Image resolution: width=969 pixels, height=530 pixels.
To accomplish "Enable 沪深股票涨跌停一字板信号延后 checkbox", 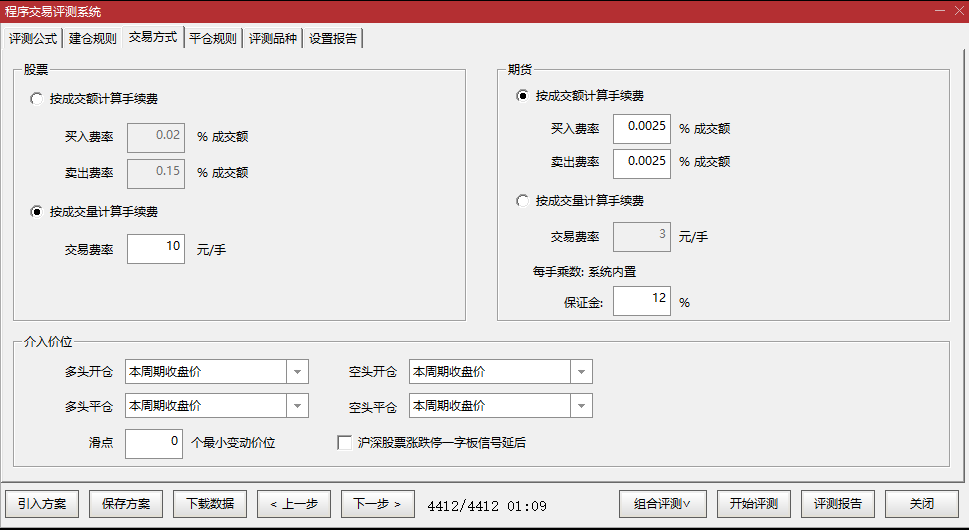I will [345, 442].
